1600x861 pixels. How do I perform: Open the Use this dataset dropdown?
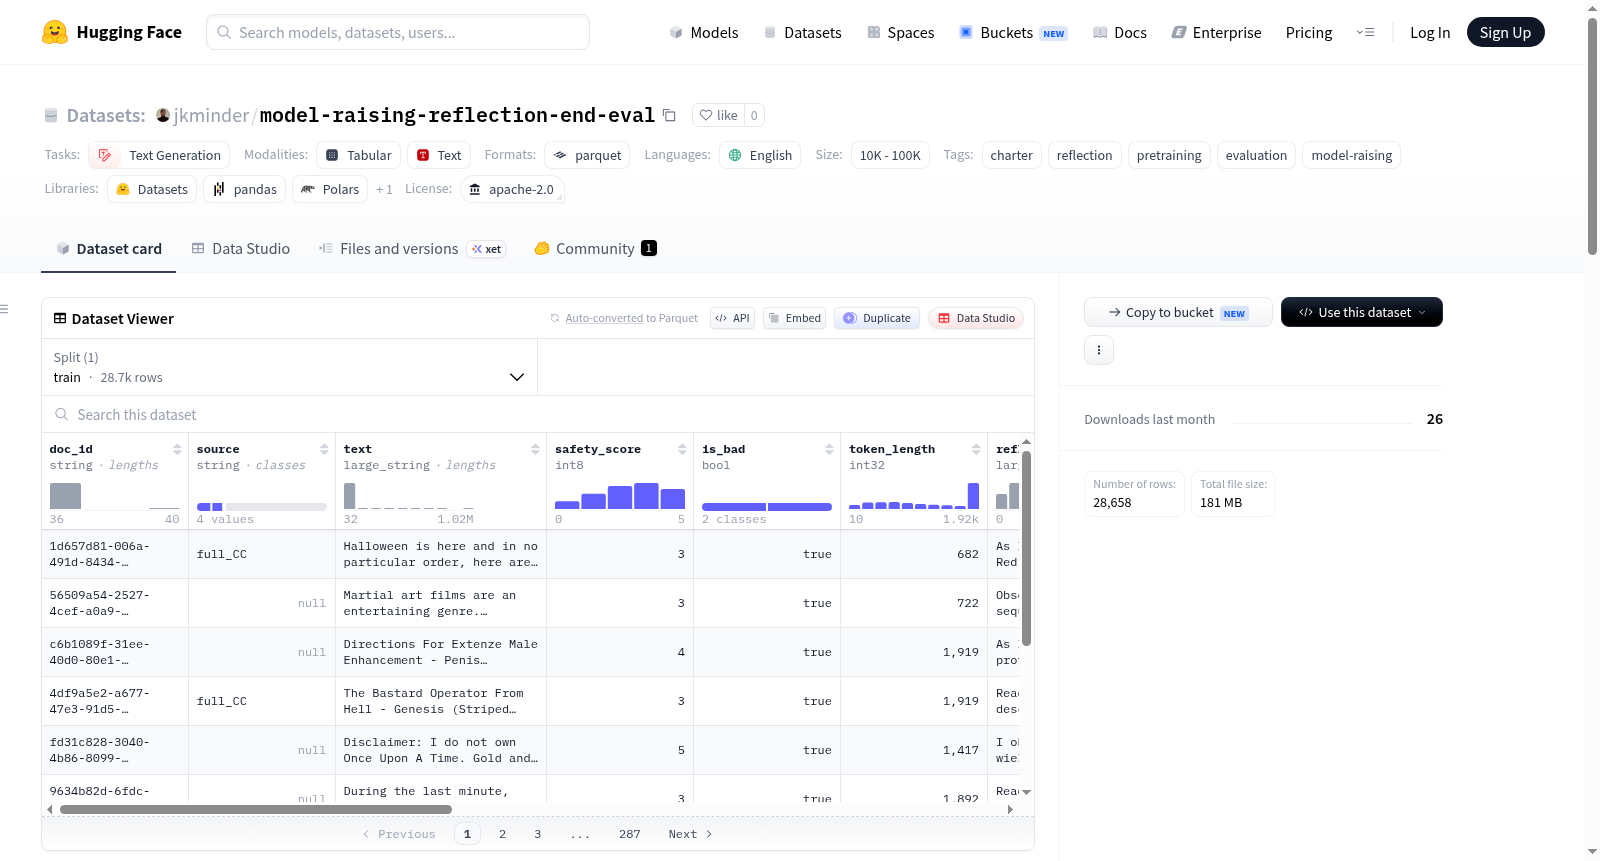pos(1362,312)
